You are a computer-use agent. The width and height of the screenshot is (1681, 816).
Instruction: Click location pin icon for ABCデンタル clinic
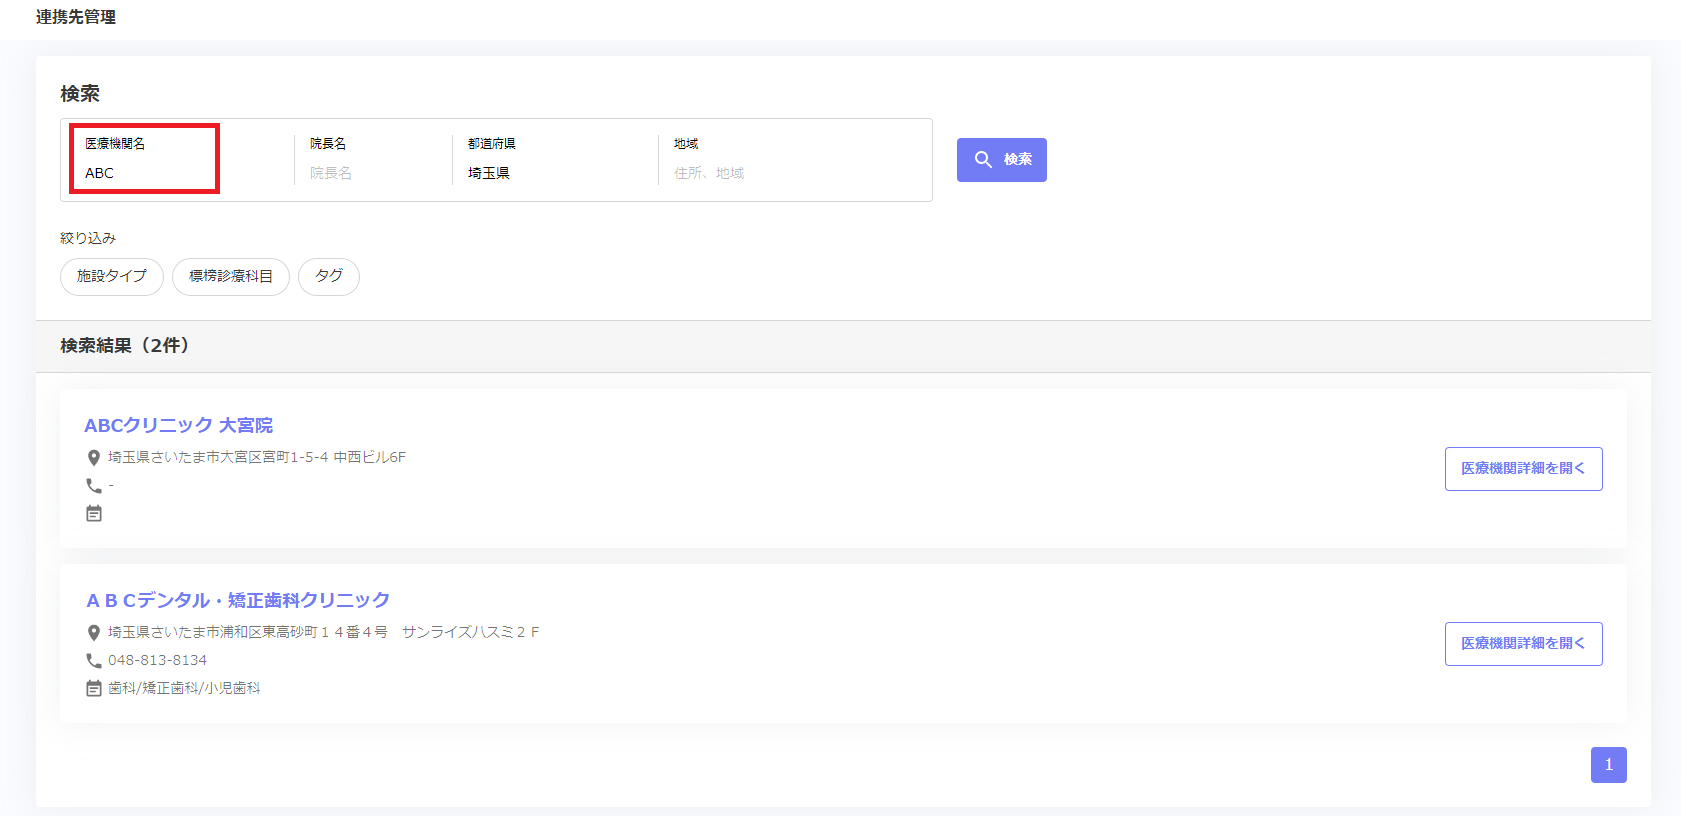94,633
